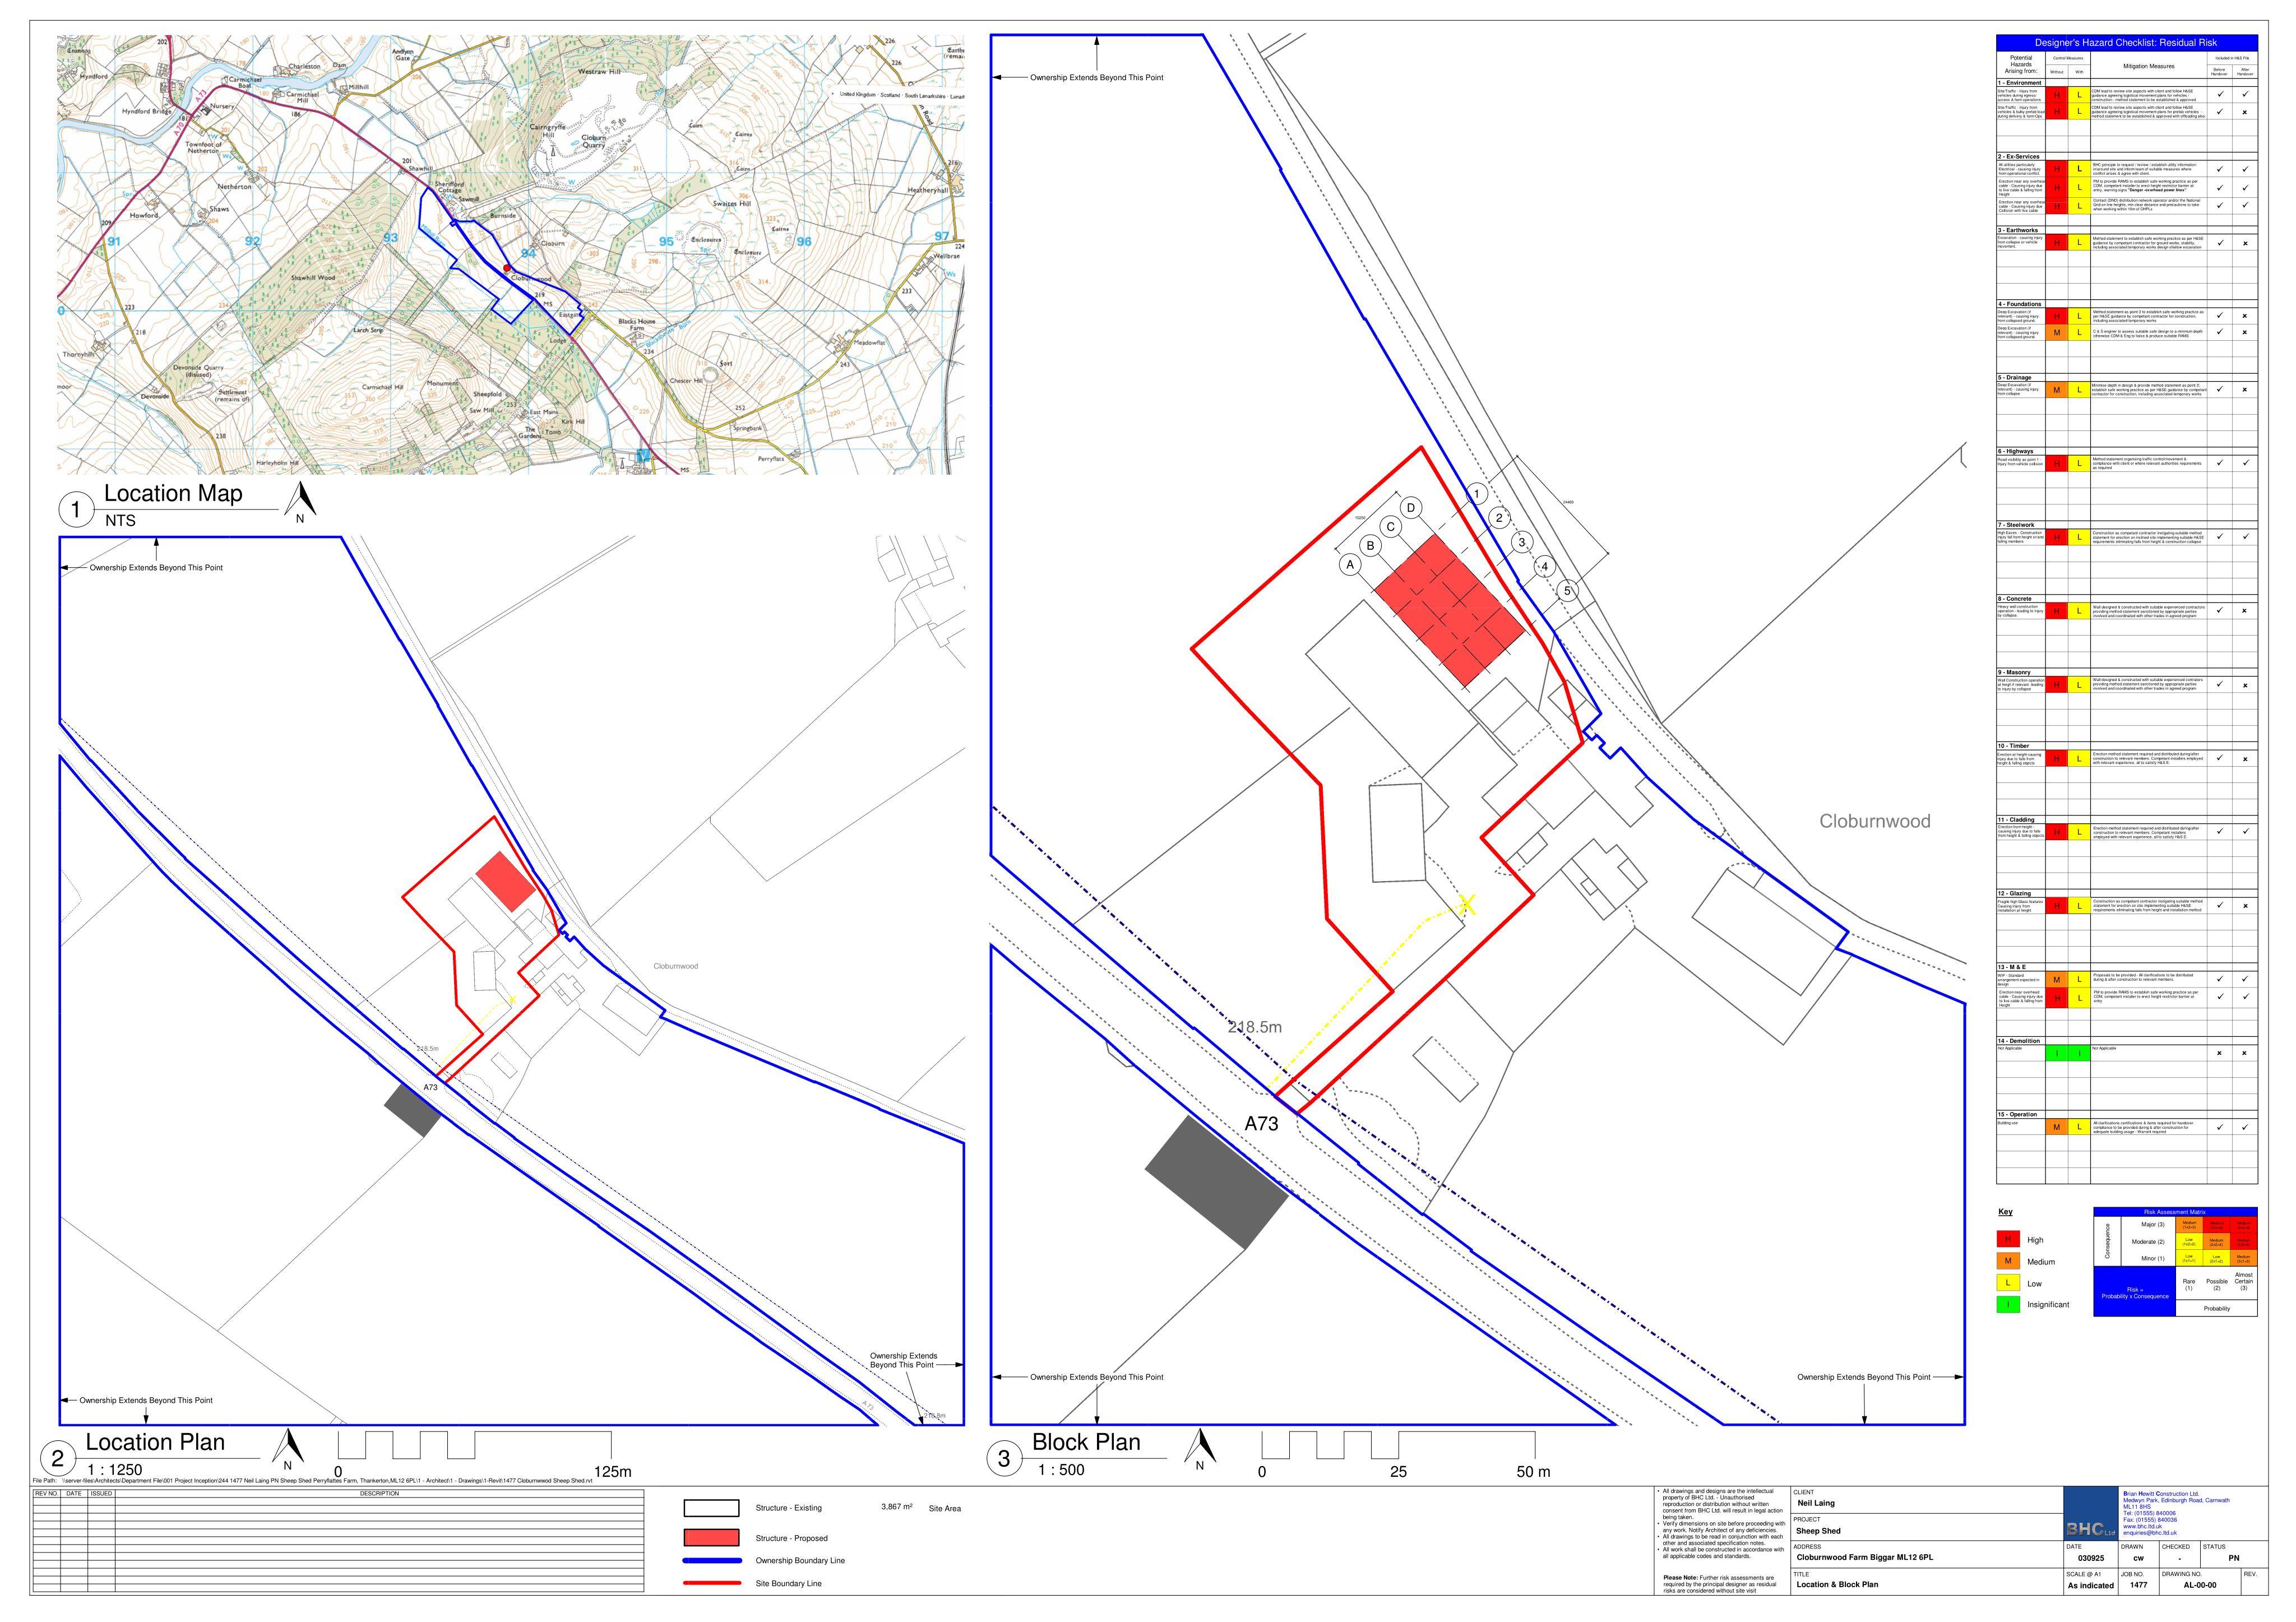Click the 'Block Plan' view title

tap(1086, 1442)
